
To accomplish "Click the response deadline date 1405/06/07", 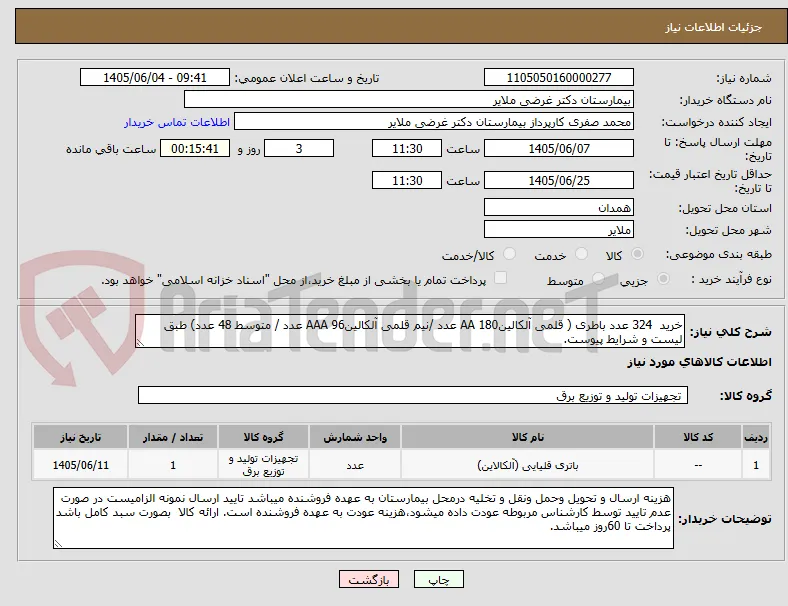I will click(x=559, y=148).
